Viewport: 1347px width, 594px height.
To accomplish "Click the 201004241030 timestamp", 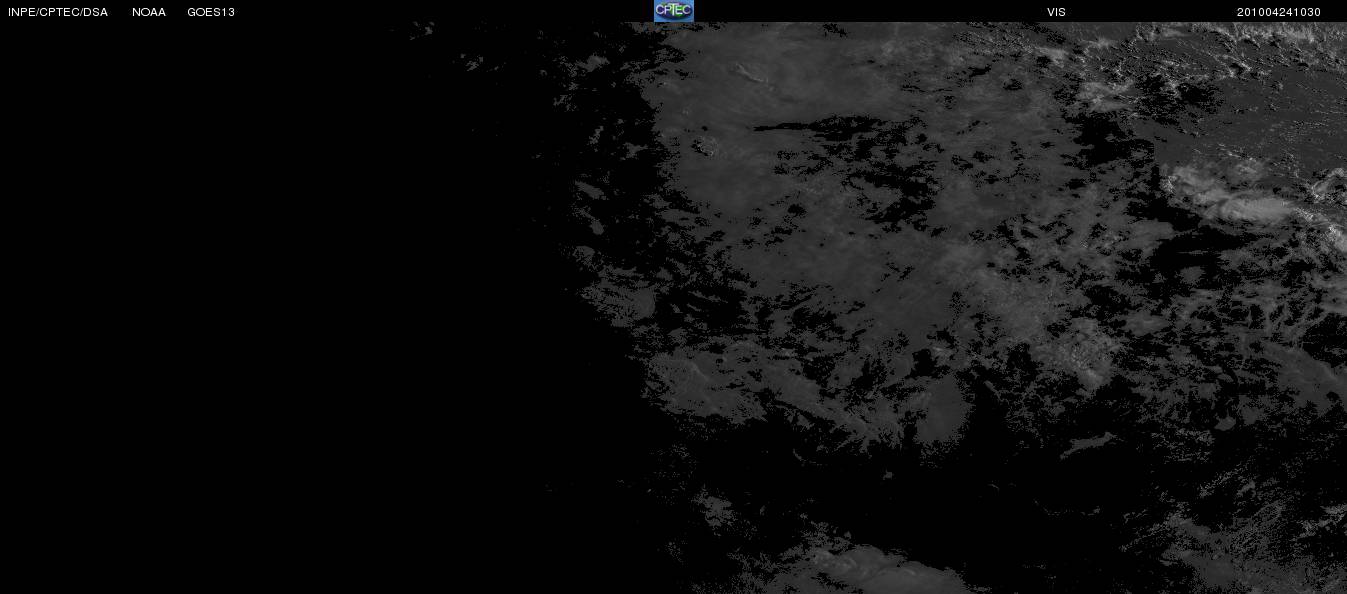I will click(x=1279, y=12).
